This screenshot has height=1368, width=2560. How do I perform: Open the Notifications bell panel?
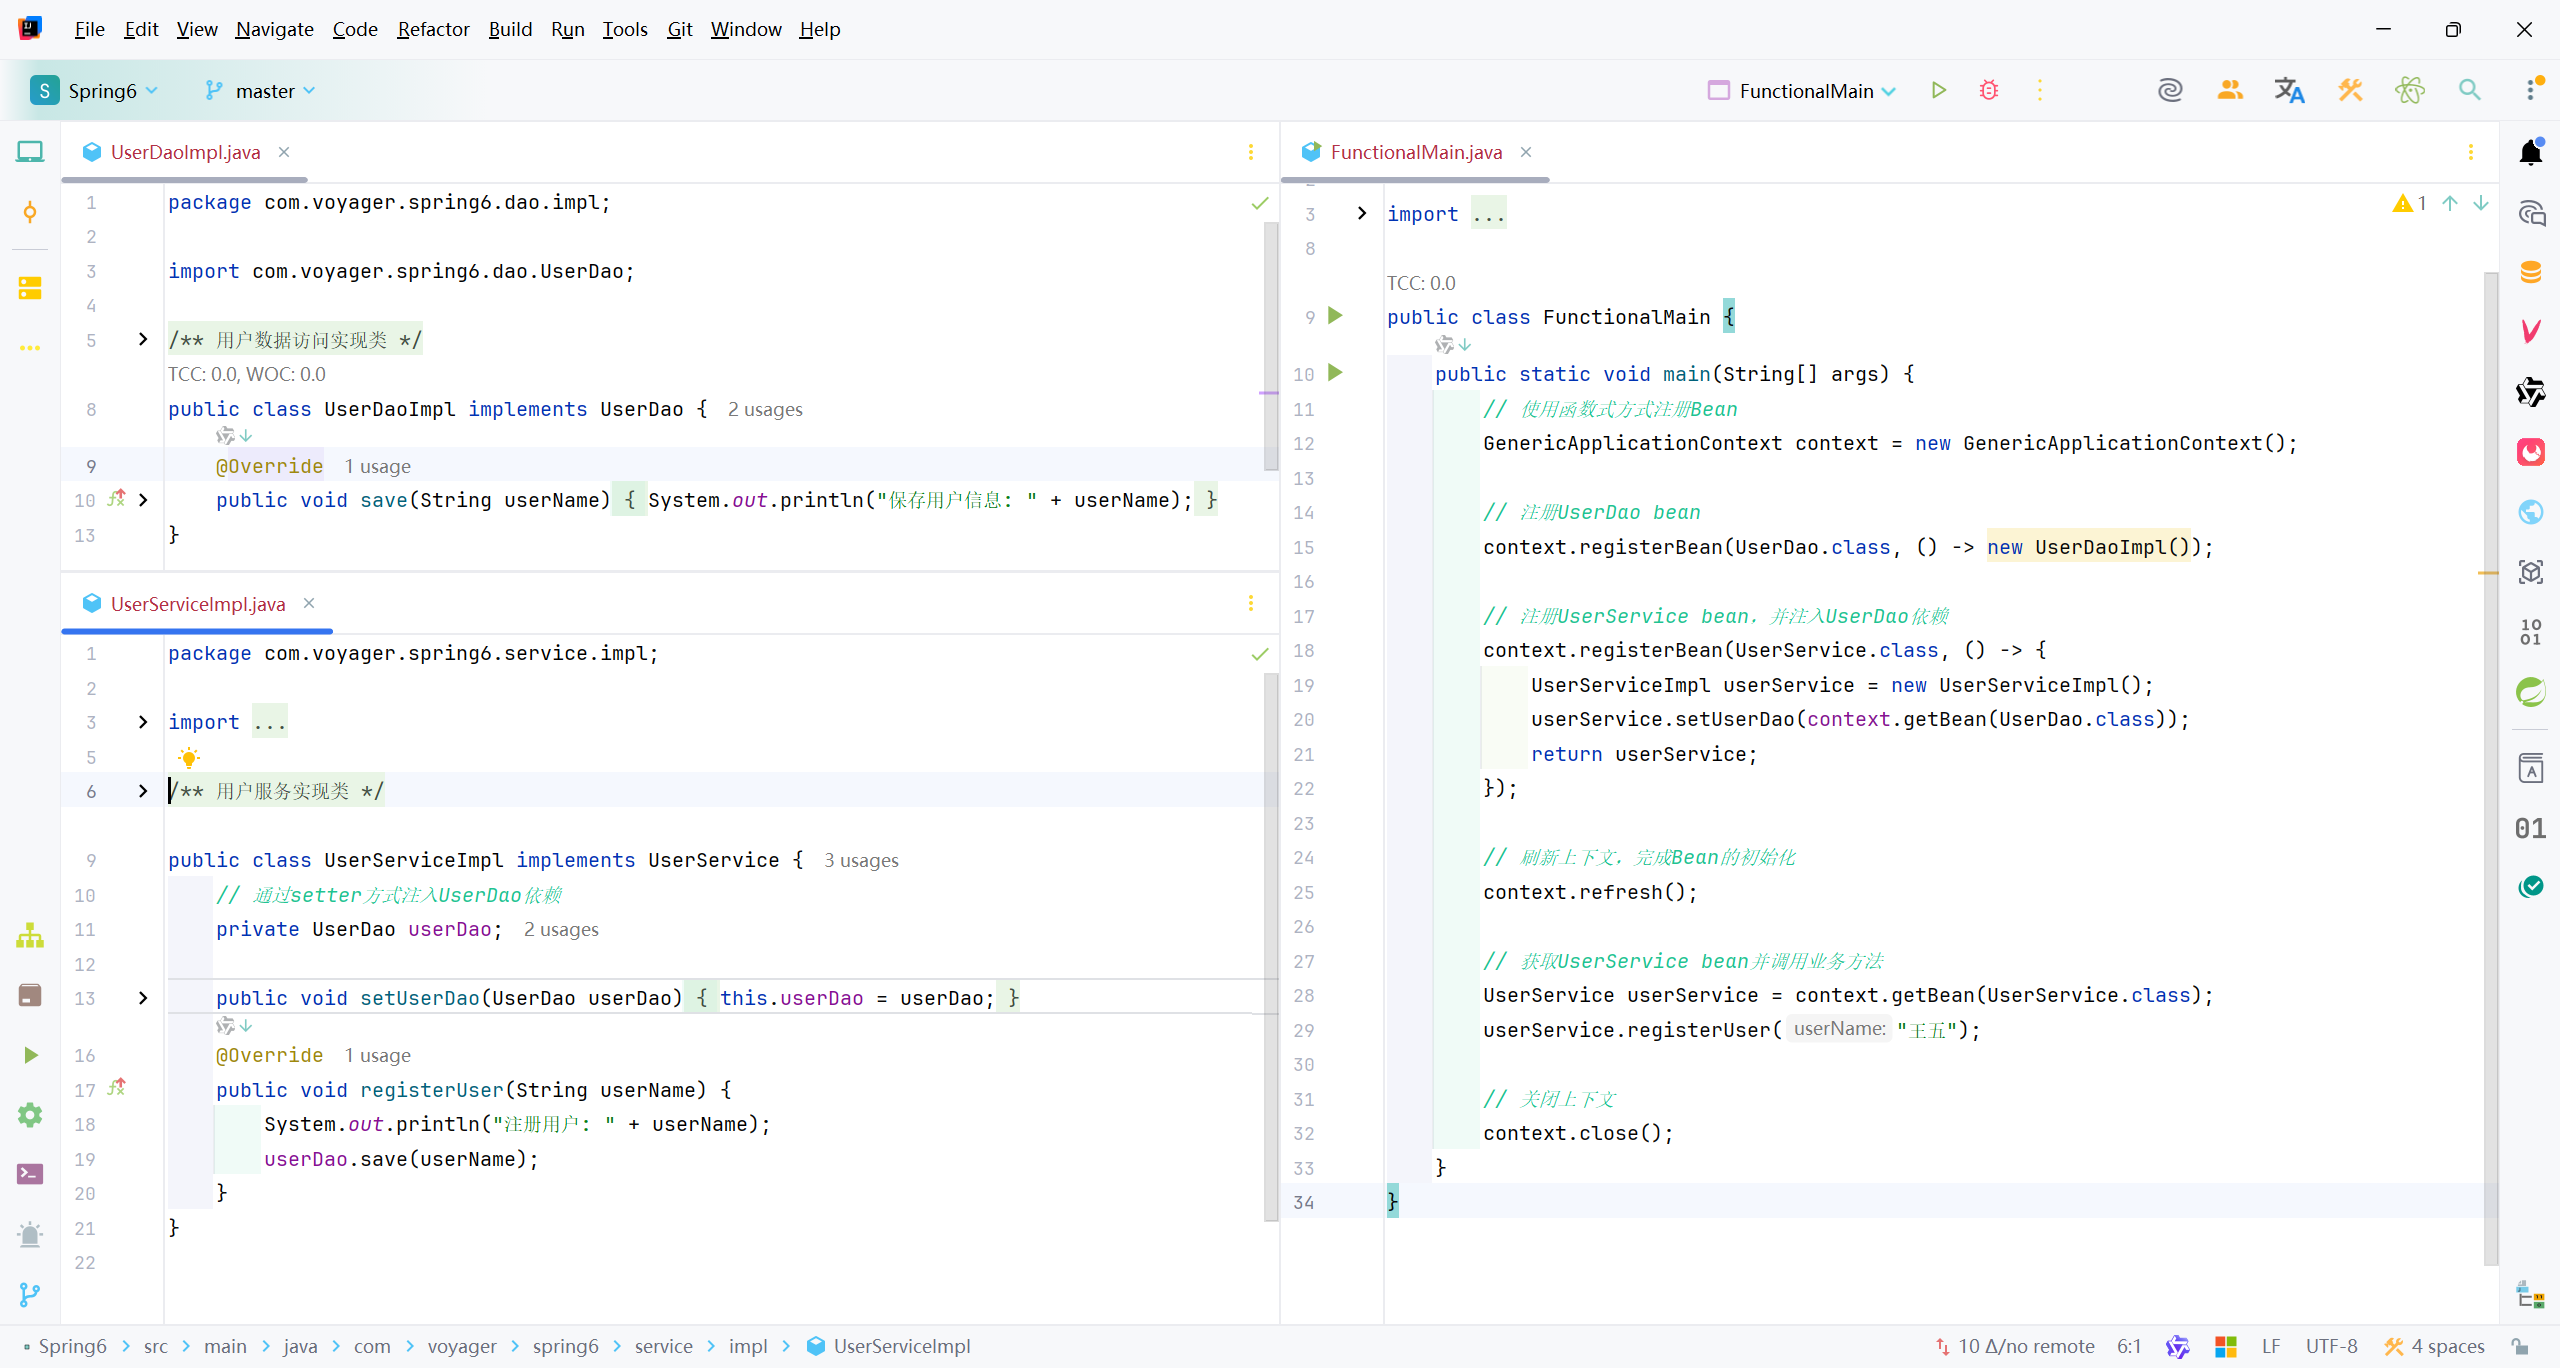coord(2530,153)
